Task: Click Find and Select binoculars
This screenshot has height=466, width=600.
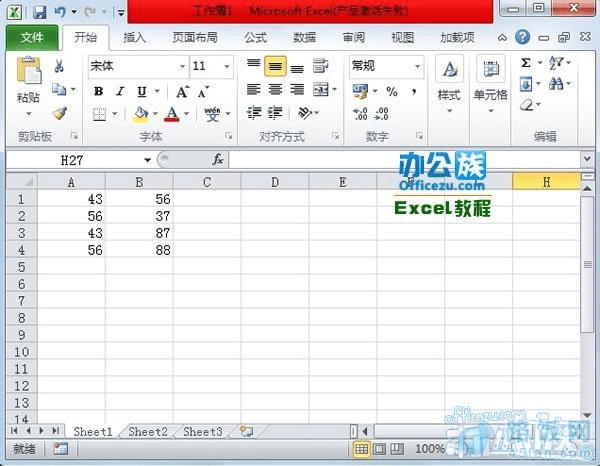Action: tap(556, 83)
